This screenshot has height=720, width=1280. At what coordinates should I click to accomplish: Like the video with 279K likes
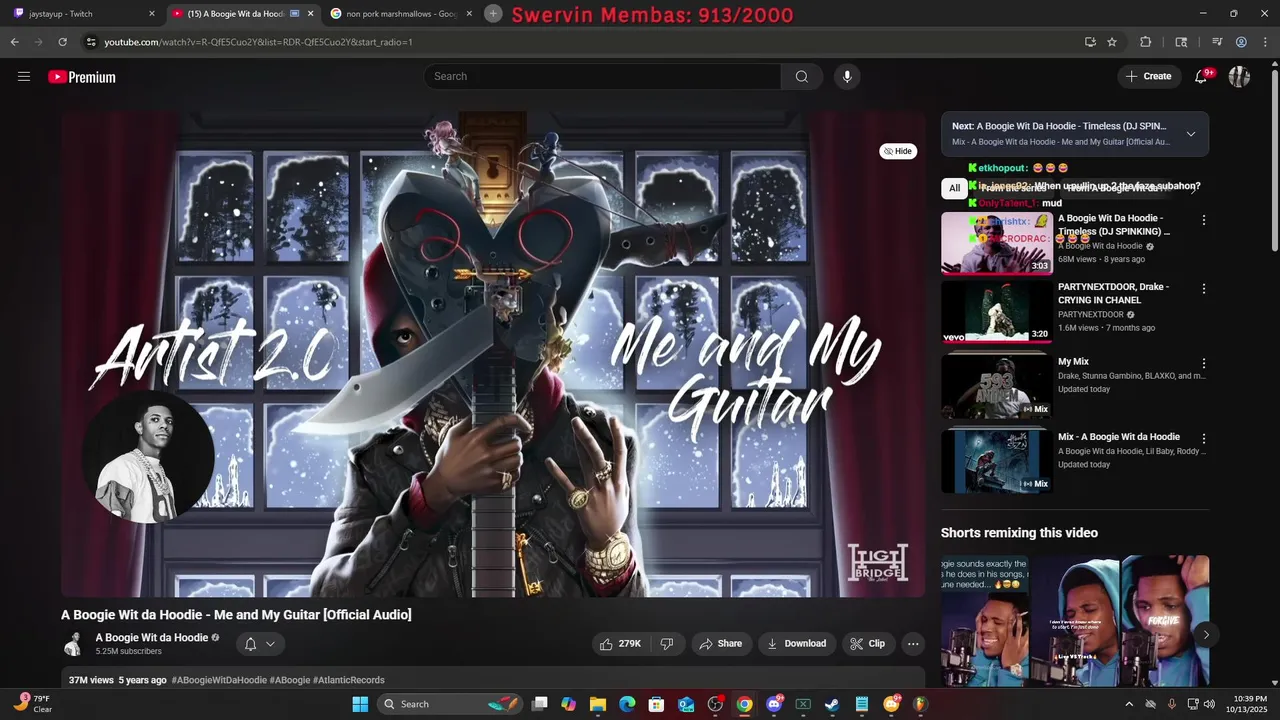tap(621, 644)
